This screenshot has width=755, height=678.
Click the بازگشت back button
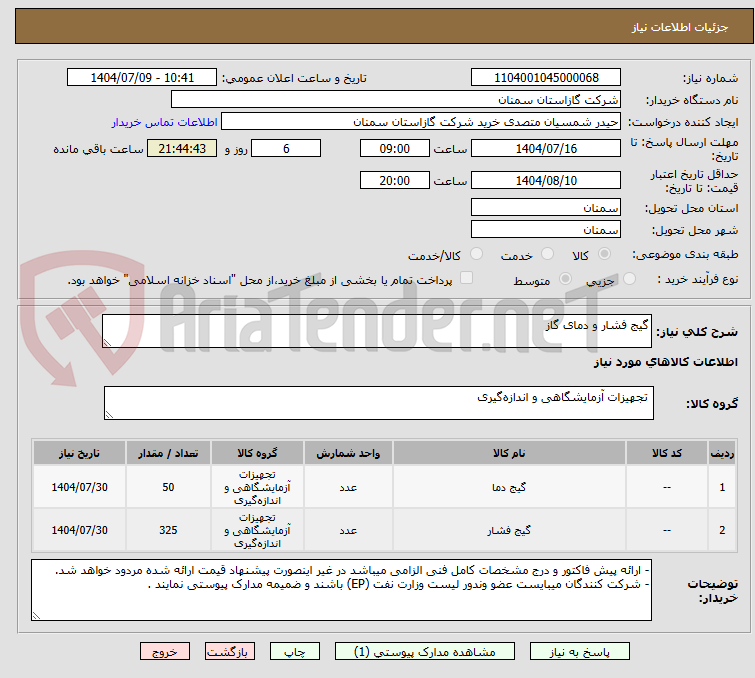[x=230, y=652]
